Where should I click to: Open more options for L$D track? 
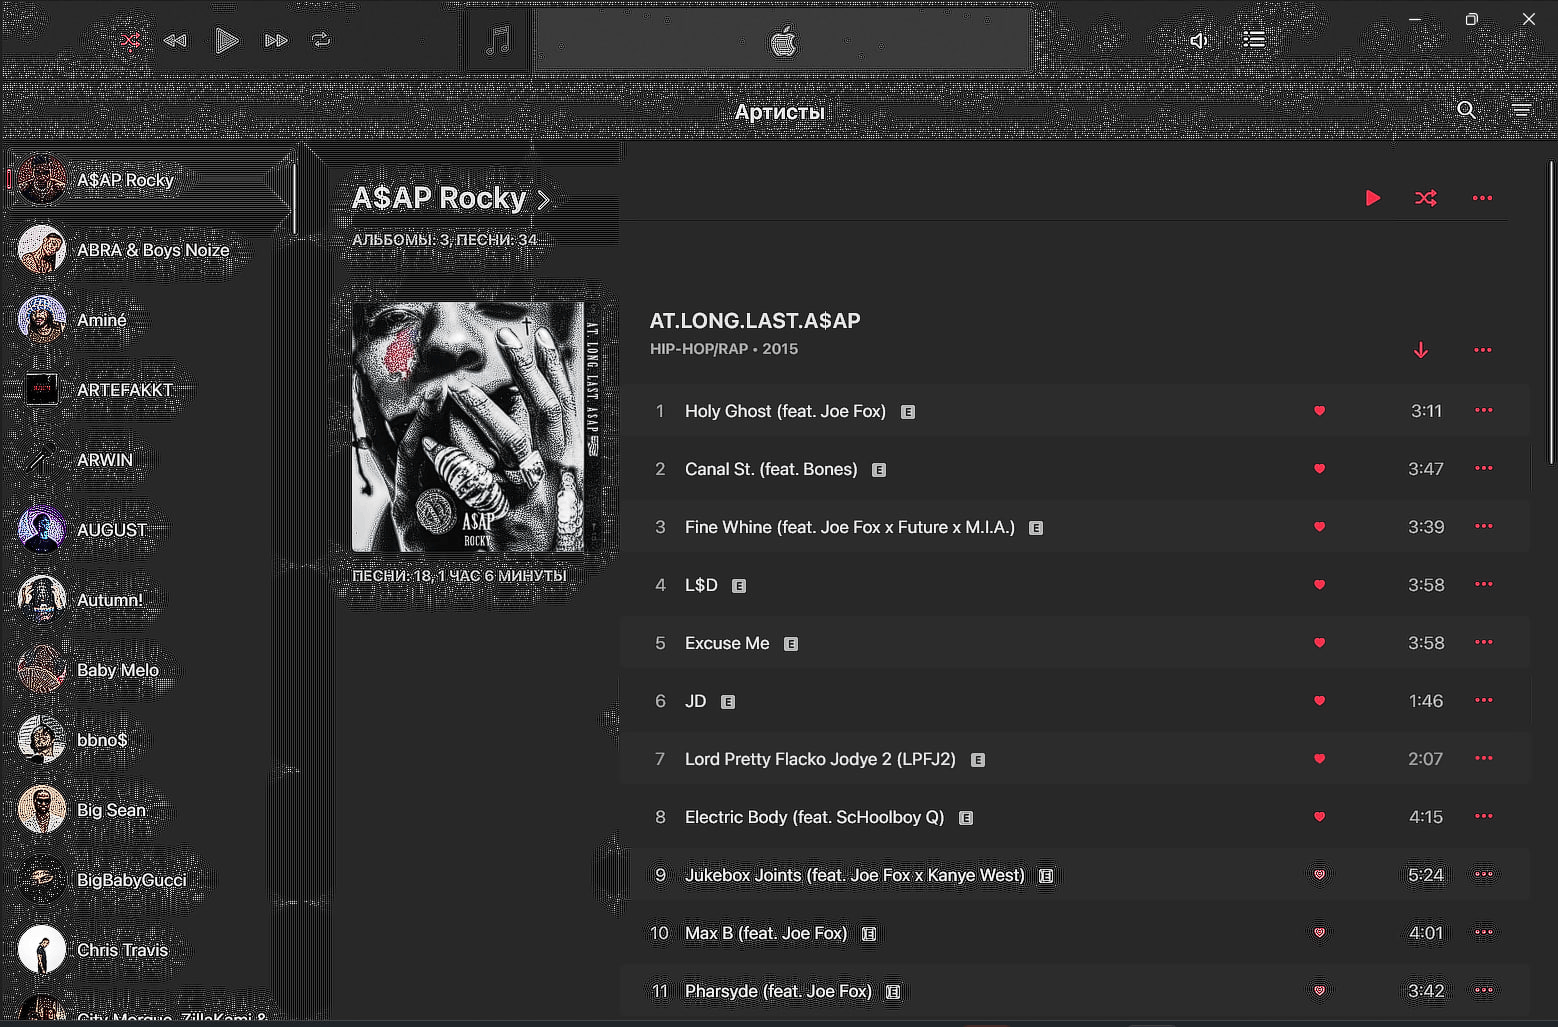click(x=1483, y=584)
